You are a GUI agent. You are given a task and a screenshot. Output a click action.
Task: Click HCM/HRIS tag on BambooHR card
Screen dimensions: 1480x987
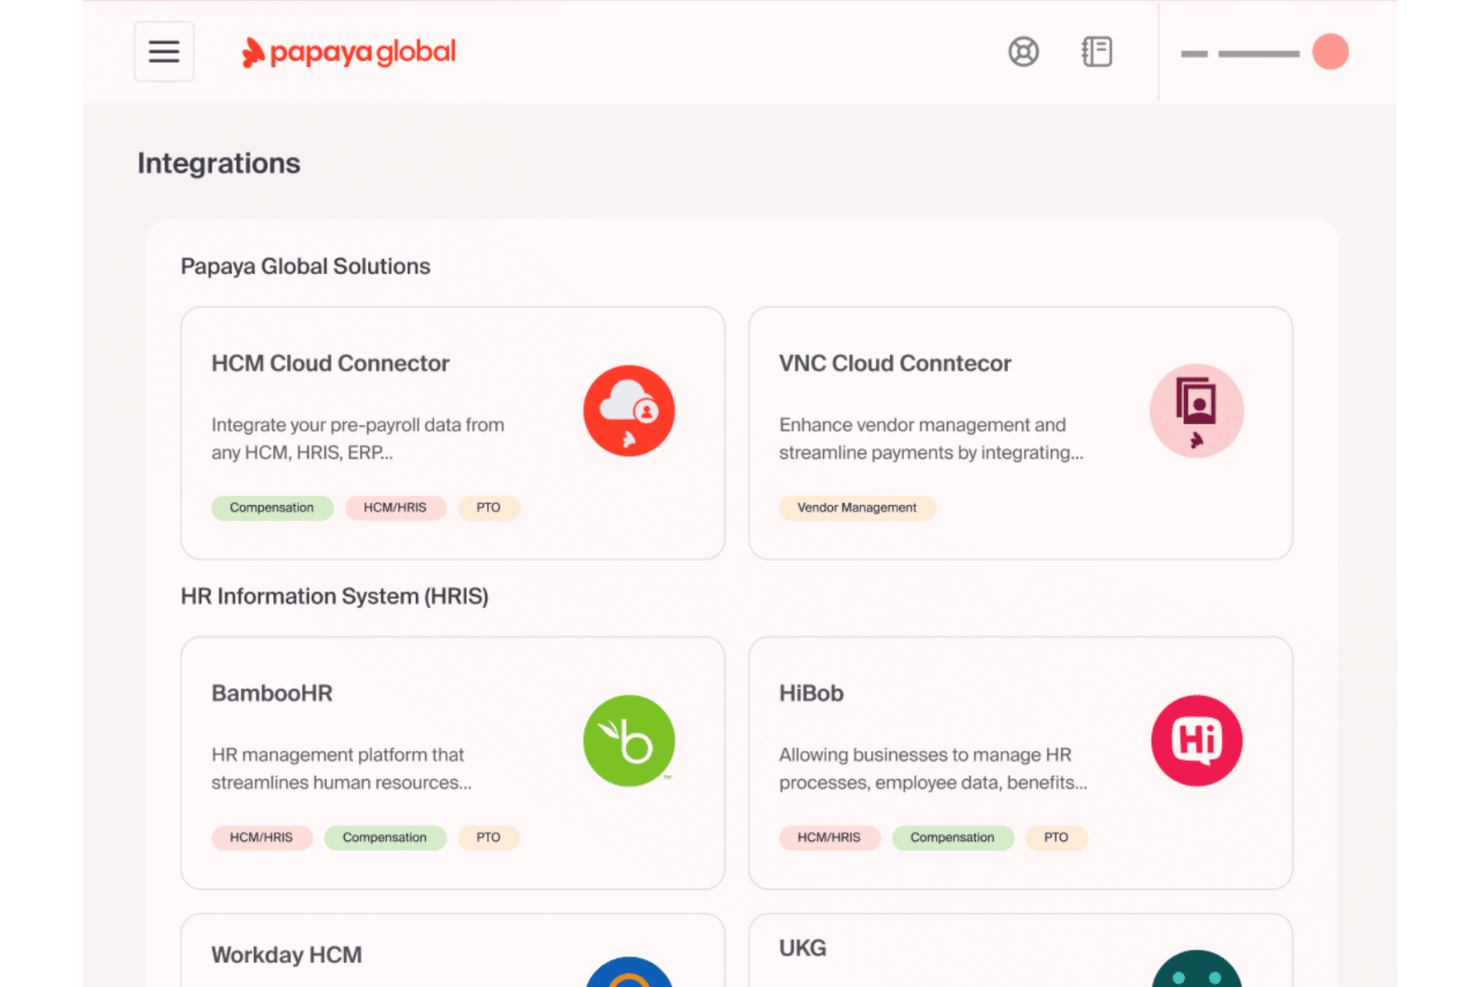coord(261,838)
